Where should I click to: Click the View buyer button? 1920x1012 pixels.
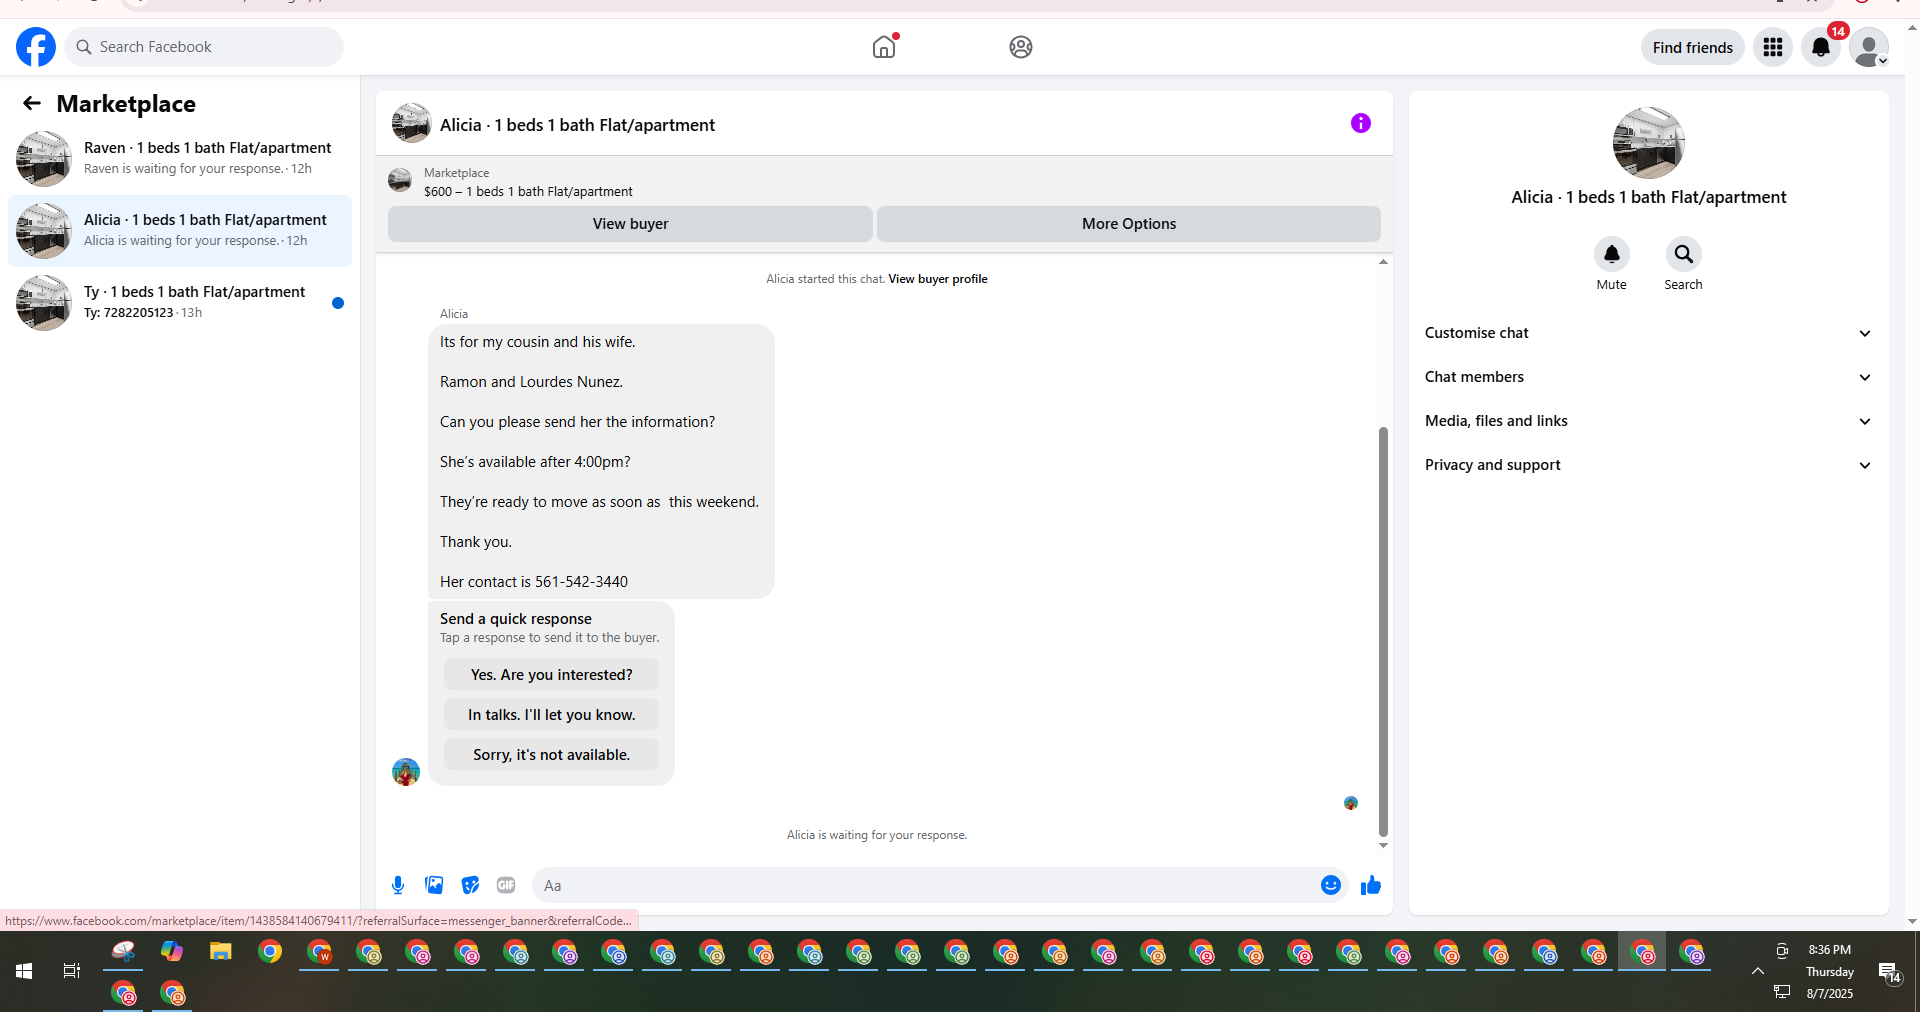pyautogui.click(x=630, y=224)
